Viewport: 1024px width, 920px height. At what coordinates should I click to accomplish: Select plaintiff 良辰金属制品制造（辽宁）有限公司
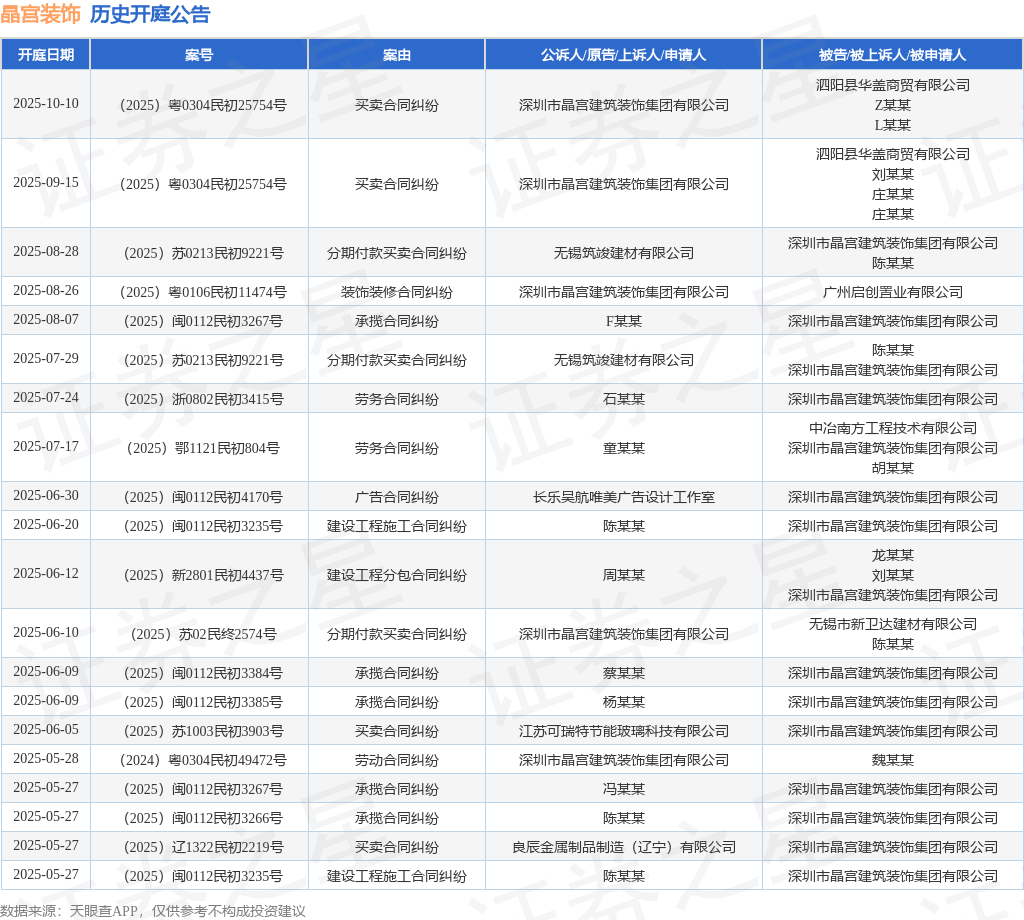[x=624, y=848]
